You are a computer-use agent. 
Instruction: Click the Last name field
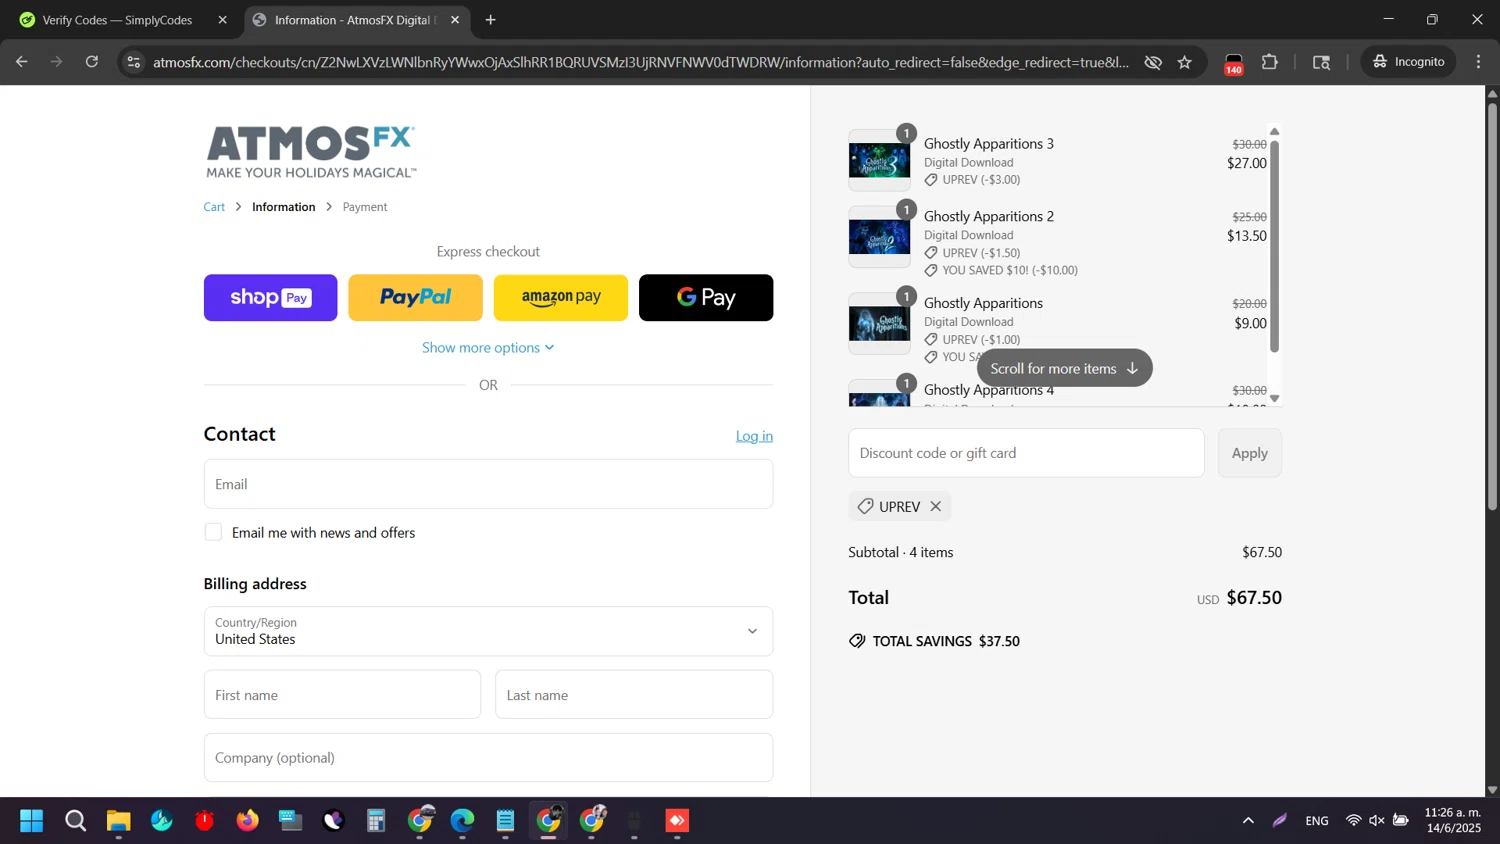(634, 694)
